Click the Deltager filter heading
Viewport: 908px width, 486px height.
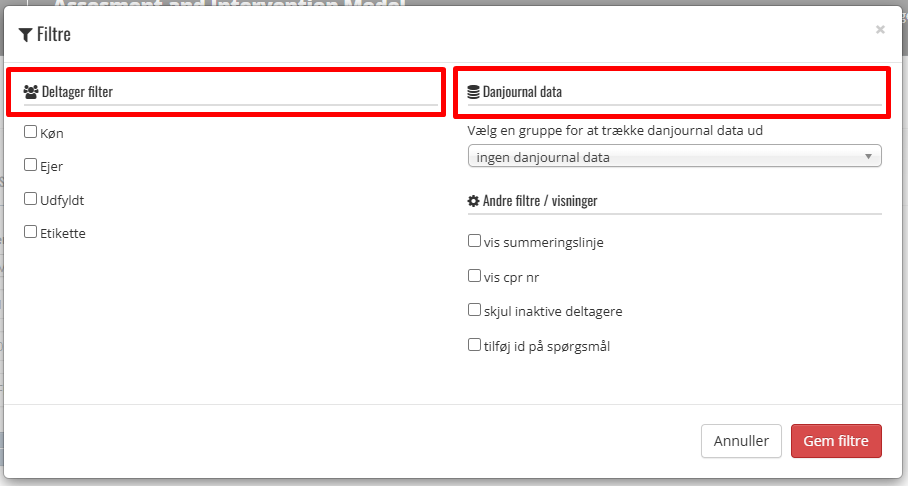tap(77, 92)
